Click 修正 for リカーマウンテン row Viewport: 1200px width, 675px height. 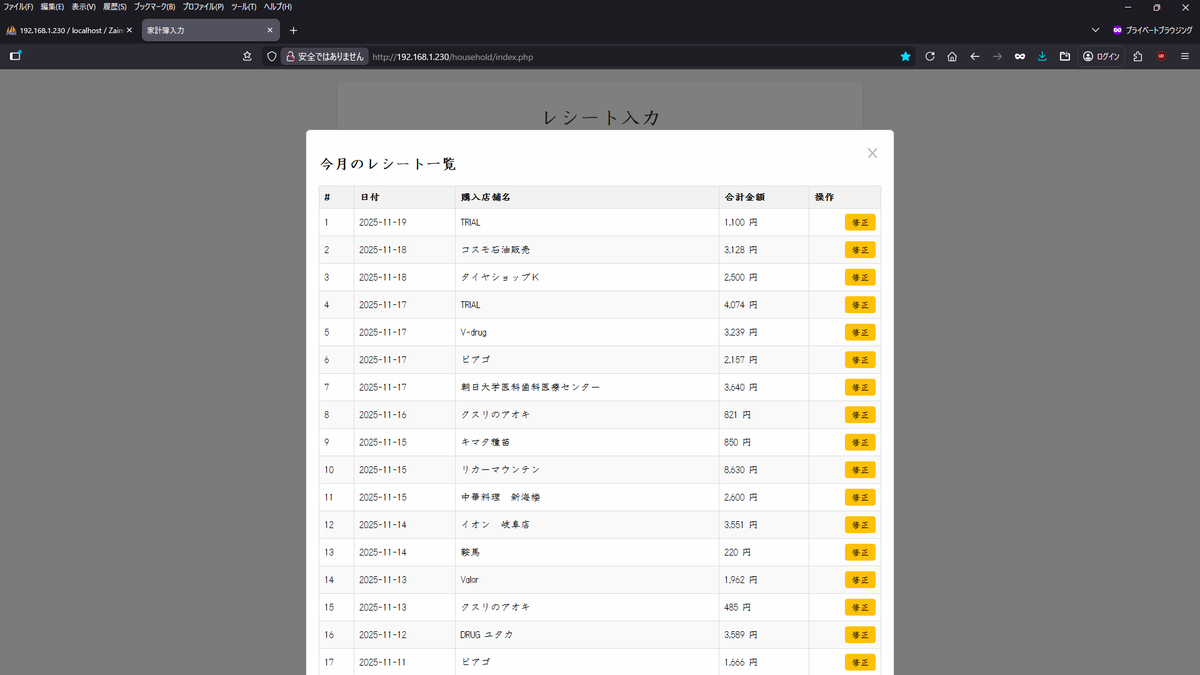point(860,470)
